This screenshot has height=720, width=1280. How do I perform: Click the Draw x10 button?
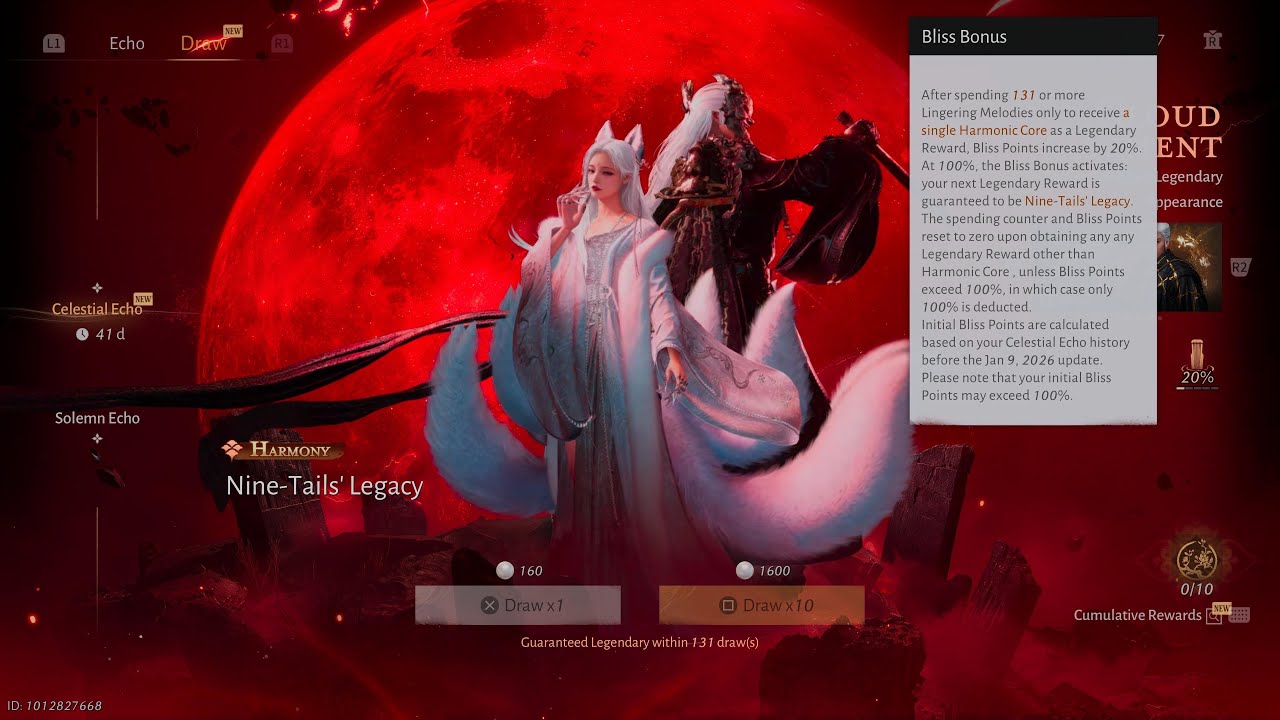coord(761,605)
